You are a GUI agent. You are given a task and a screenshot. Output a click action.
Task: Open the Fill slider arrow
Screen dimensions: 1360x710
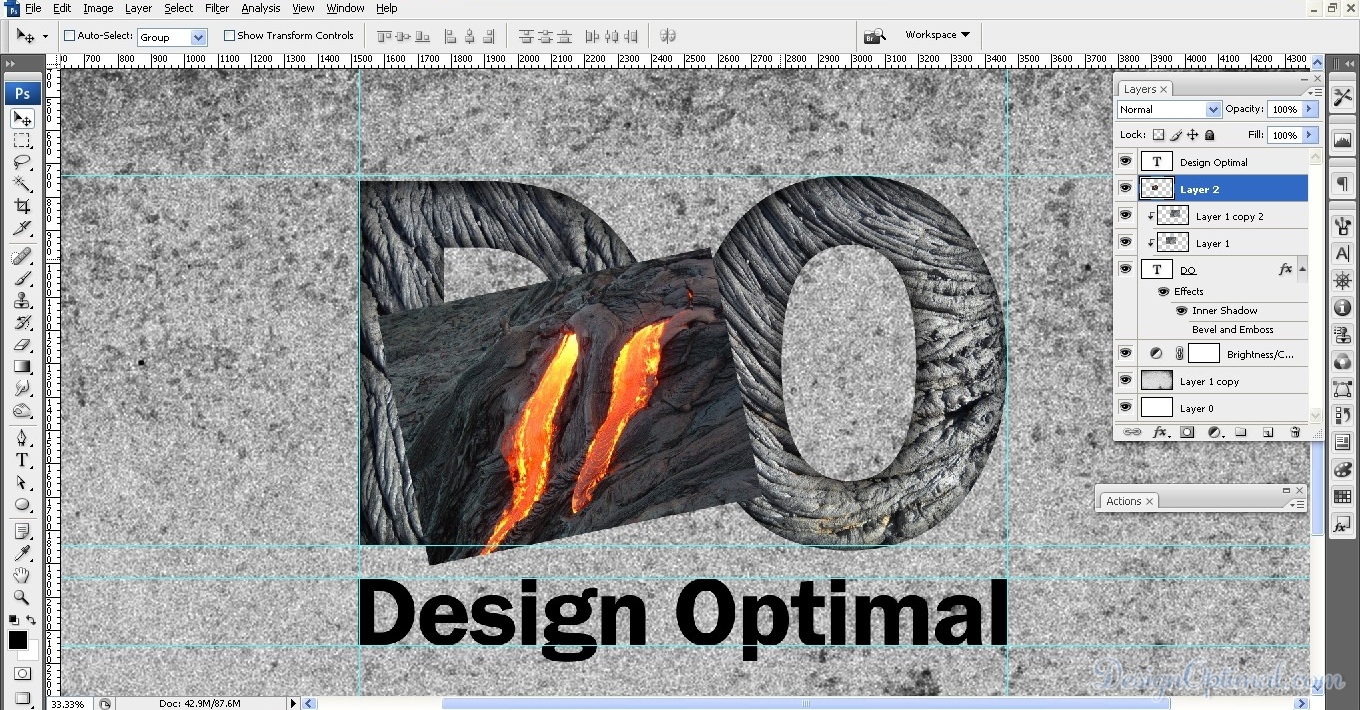pyautogui.click(x=1309, y=135)
